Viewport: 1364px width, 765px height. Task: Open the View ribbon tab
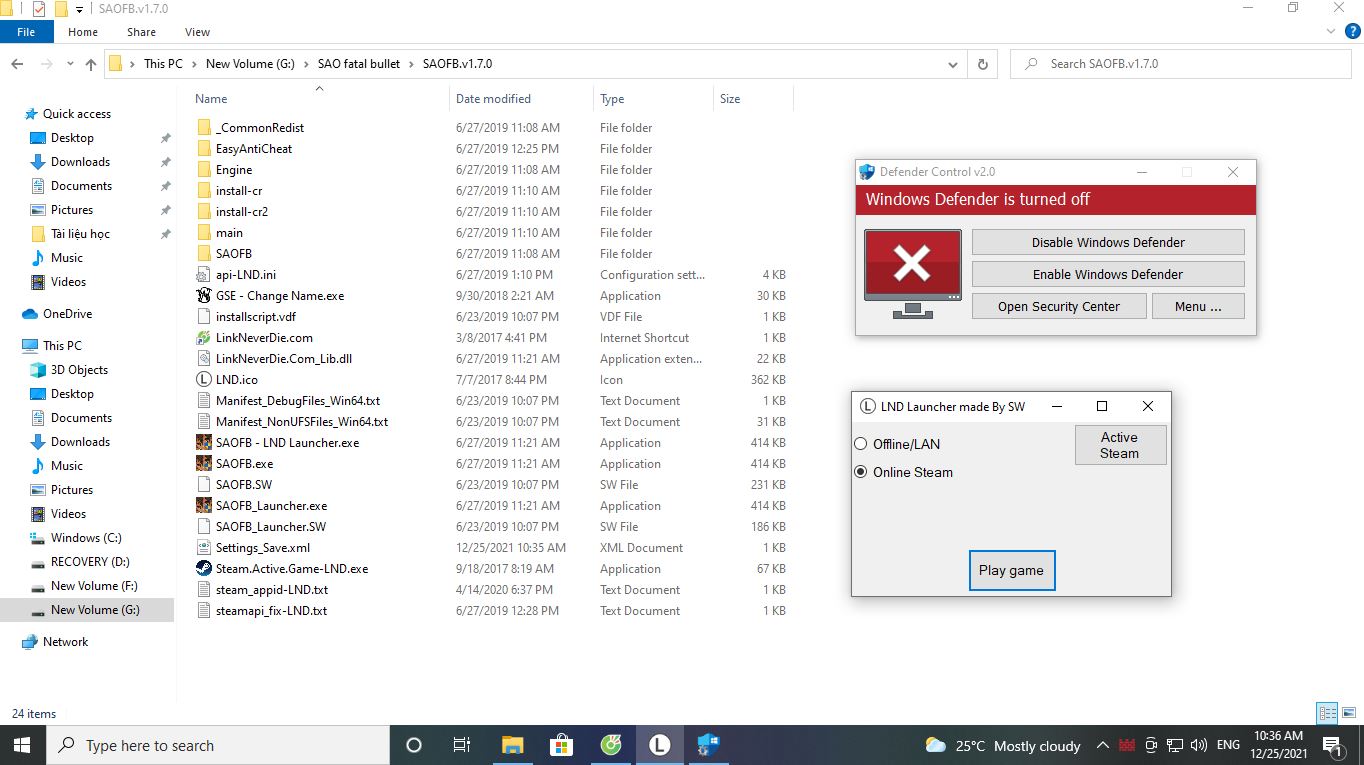197,32
